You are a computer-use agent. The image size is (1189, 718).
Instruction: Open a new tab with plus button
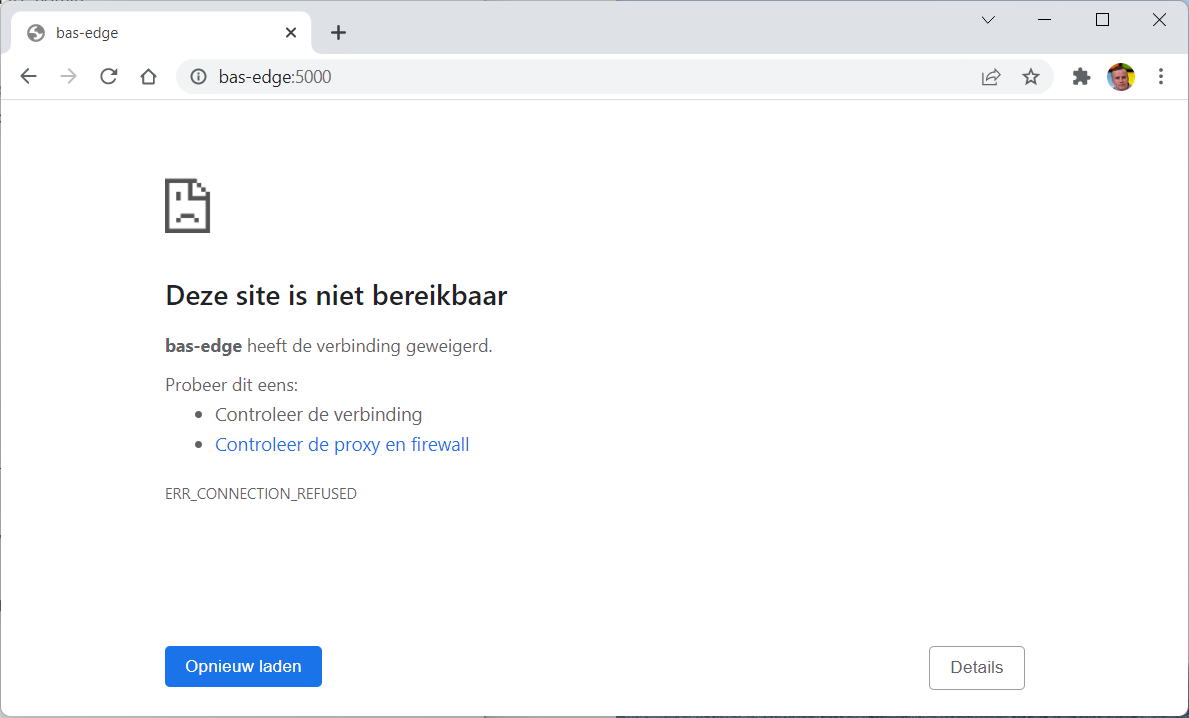tap(338, 33)
